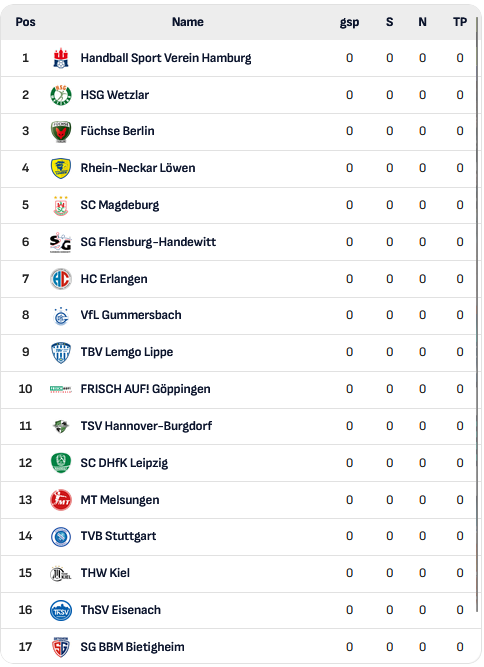Select the HC Erlangen round logo
This screenshot has height=667, width=484.
pyautogui.click(x=61, y=279)
